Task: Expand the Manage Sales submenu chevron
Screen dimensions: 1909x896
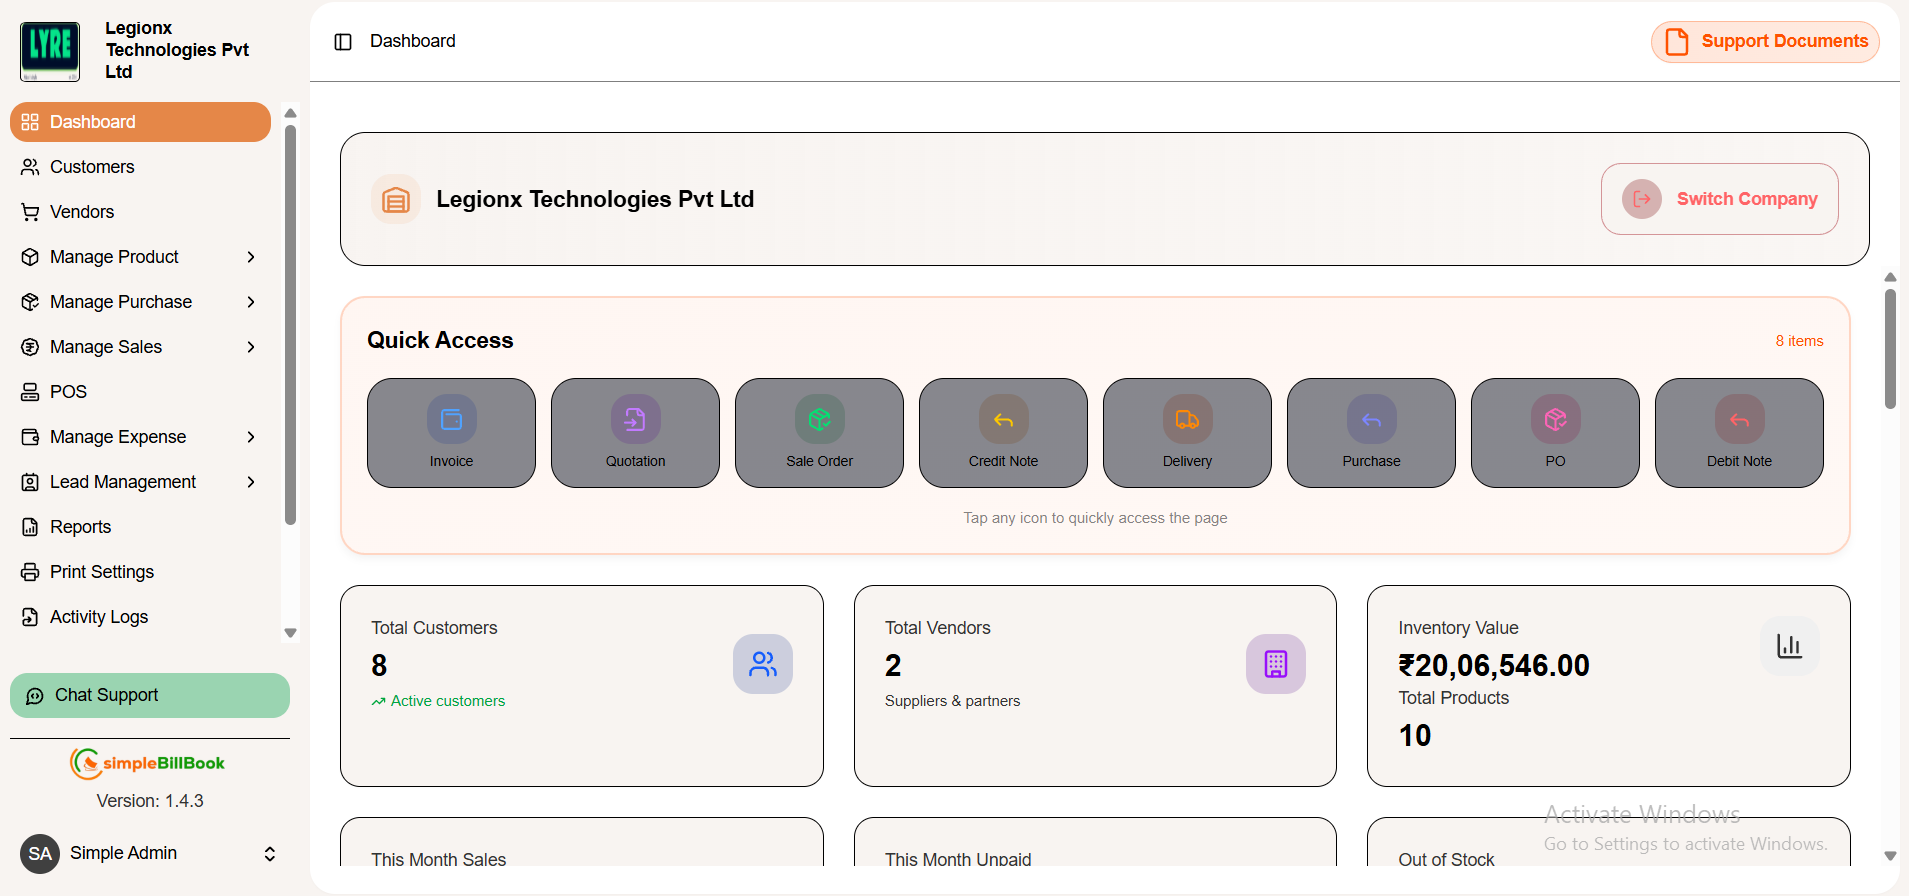Action: click(251, 347)
